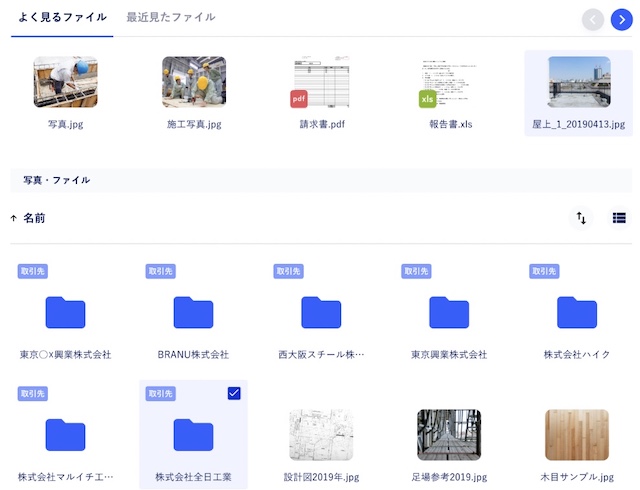Open the 株式会社マルイチエ folder
The height and width of the screenshot is (490, 640).
(65, 435)
